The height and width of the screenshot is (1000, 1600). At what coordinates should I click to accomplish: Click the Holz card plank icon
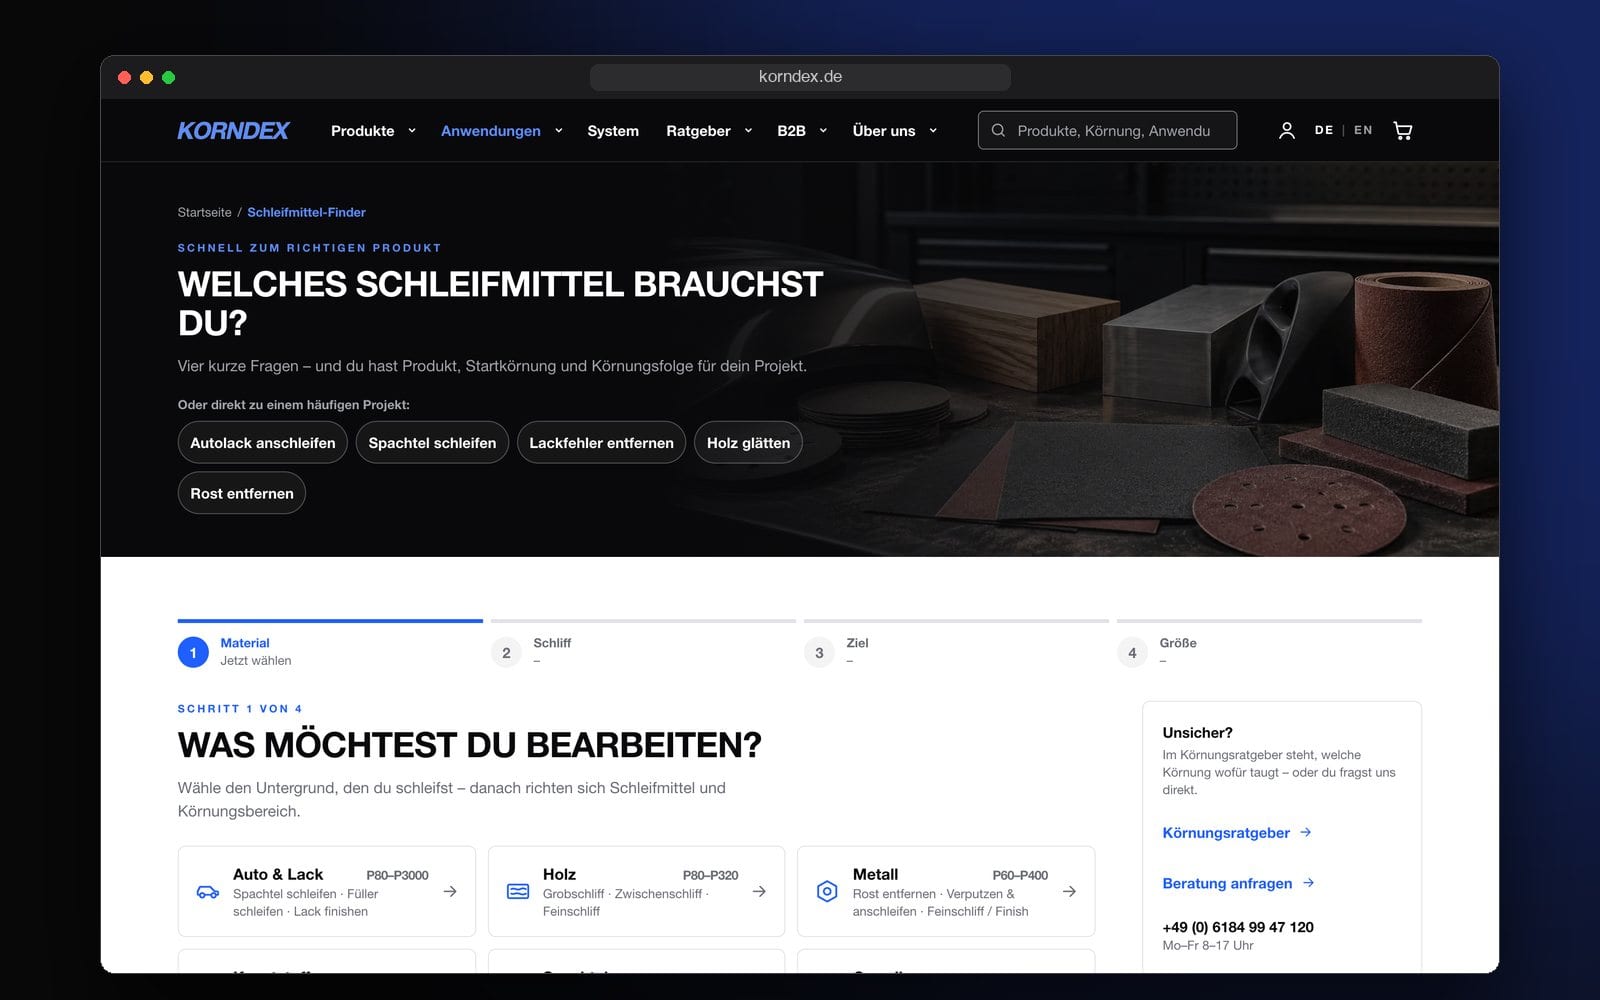click(518, 892)
